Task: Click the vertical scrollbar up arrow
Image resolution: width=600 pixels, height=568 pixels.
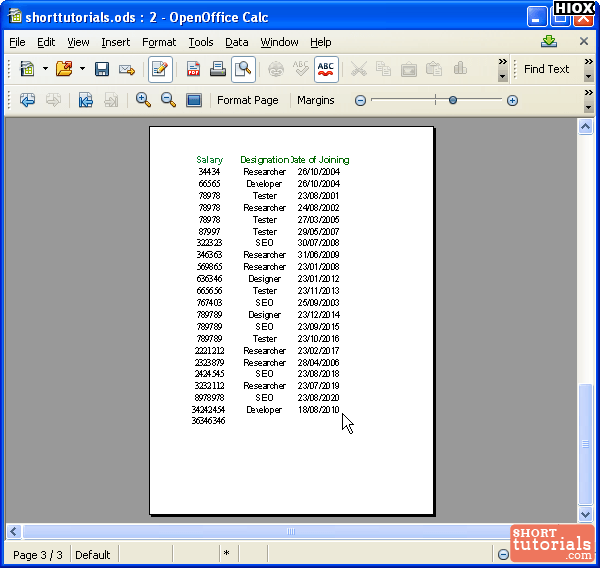Action: (585, 127)
